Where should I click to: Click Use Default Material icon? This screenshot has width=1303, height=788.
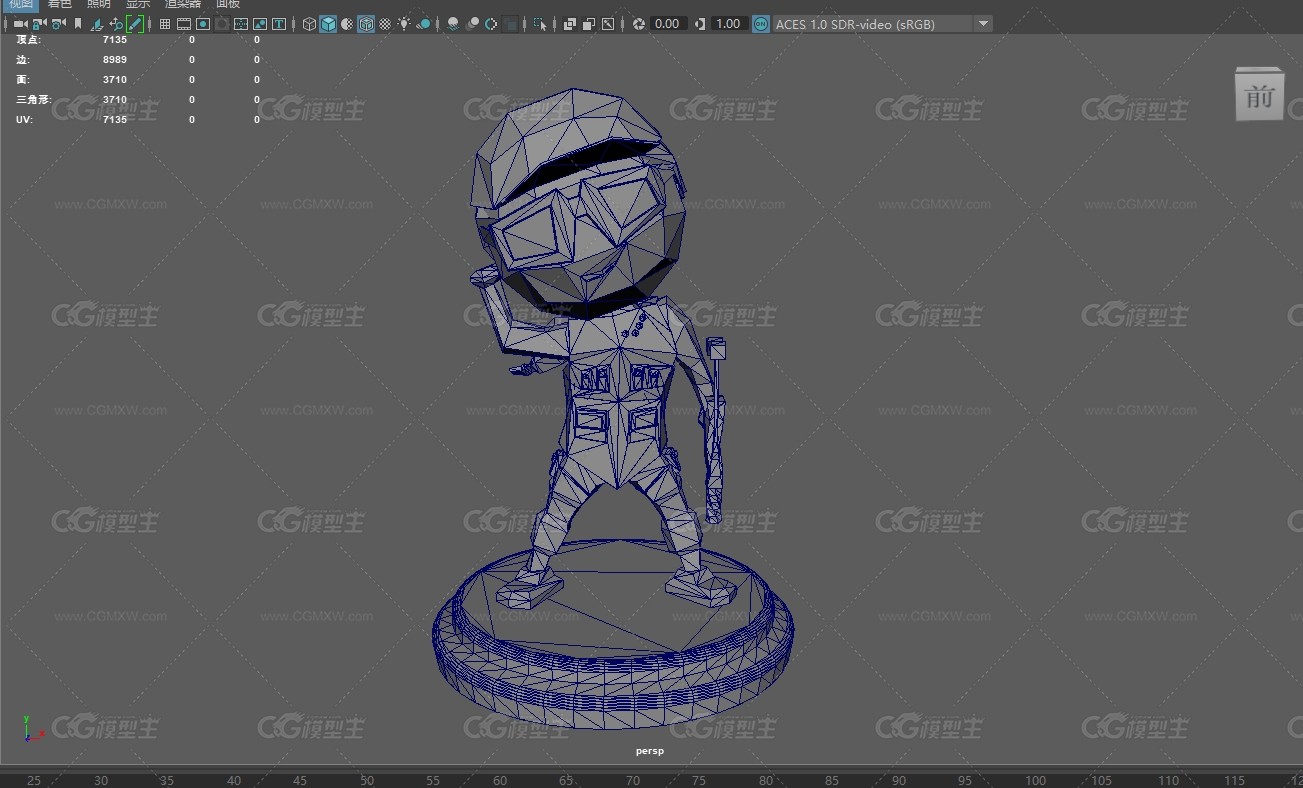347,24
